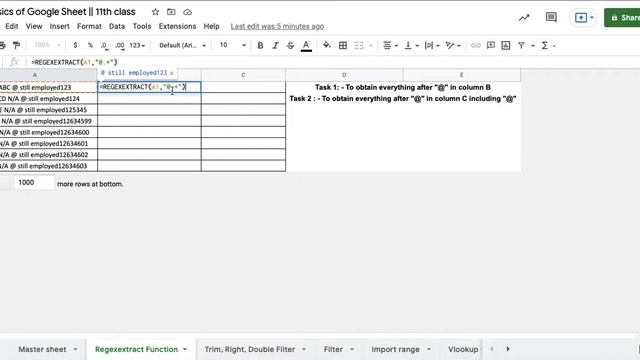Open the Tools menu
Screen dimensions: 640x360
tap(142, 26)
